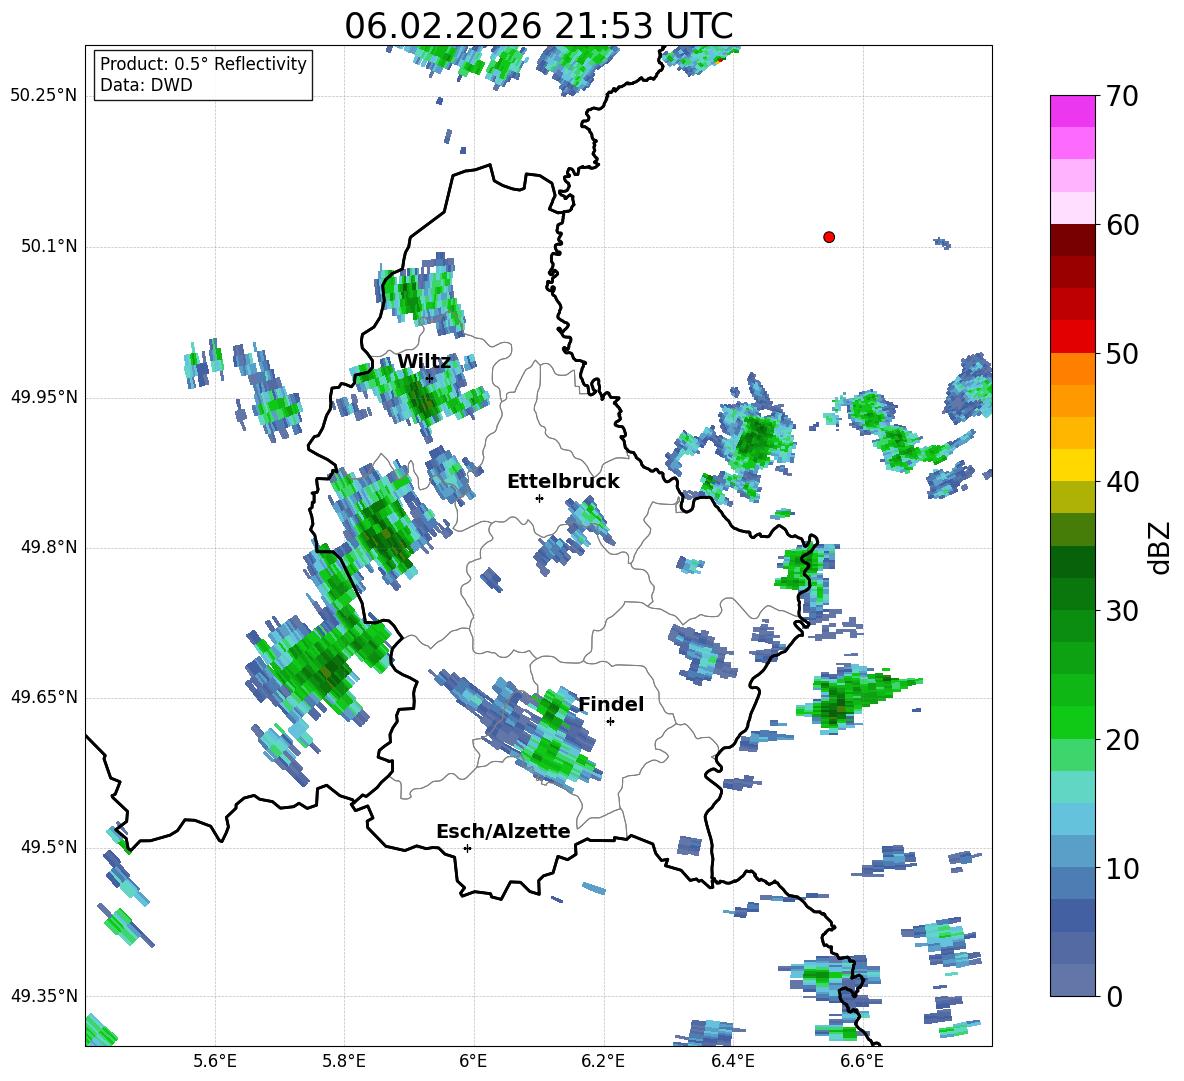Click the timestamp title 06.02.2026 21:53 UTC

538,26
